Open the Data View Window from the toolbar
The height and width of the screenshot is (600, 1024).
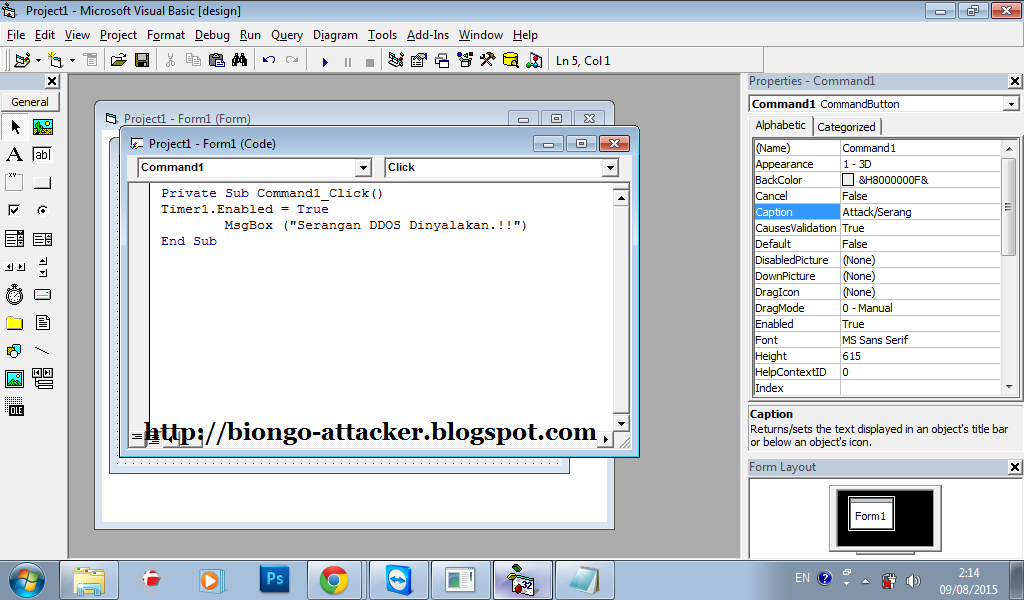point(511,61)
